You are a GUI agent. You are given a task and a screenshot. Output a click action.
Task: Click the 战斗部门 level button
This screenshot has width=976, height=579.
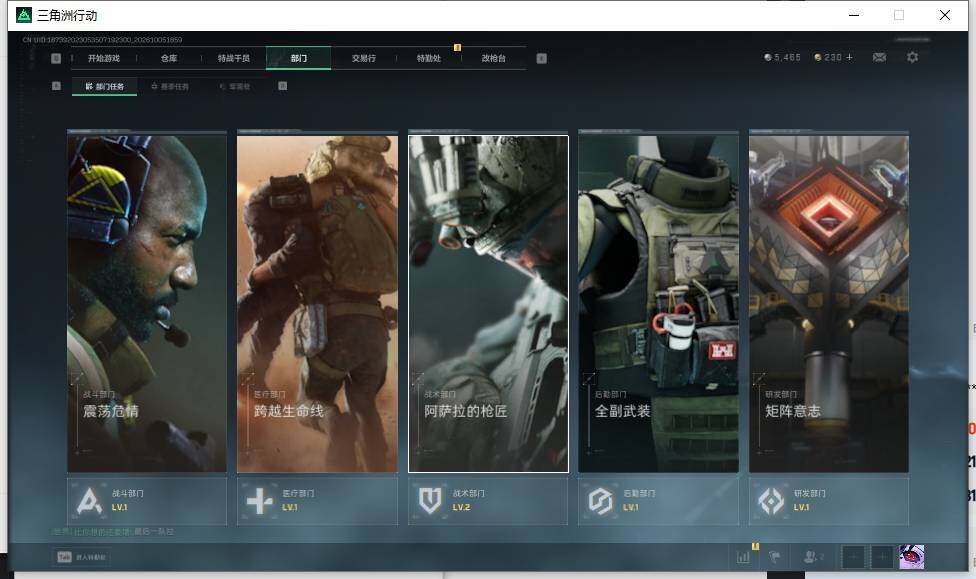click(x=147, y=501)
